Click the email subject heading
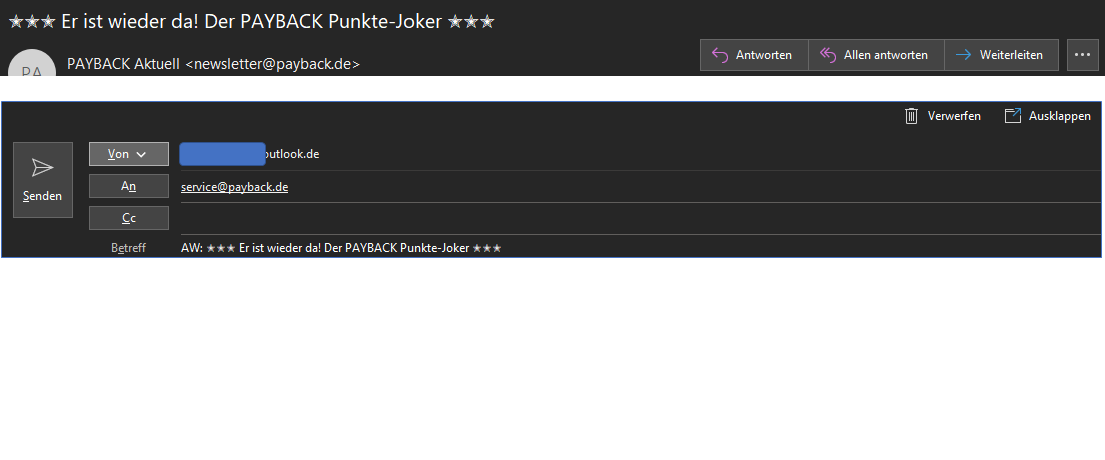The height and width of the screenshot is (460, 1105). 252,21
